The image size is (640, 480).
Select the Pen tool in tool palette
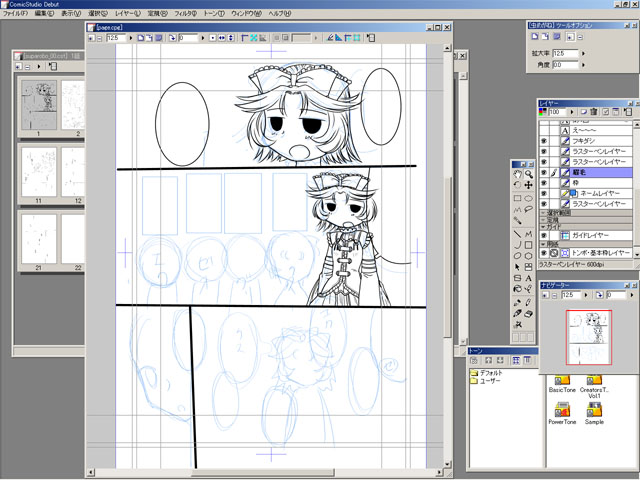click(x=517, y=302)
